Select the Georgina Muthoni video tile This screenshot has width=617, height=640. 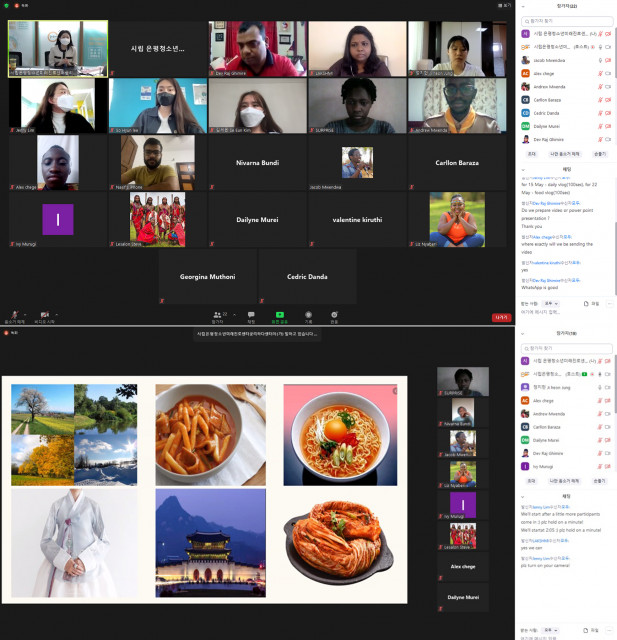tap(207, 276)
